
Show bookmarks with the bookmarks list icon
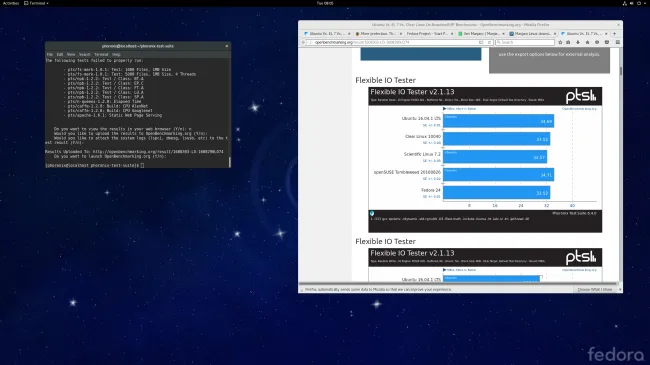pos(568,42)
